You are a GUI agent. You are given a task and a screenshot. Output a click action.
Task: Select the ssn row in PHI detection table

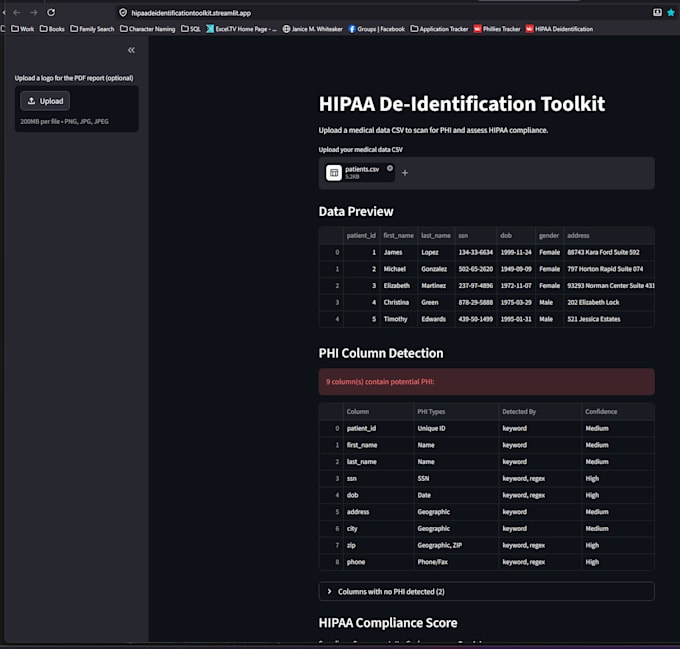click(x=486, y=479)
